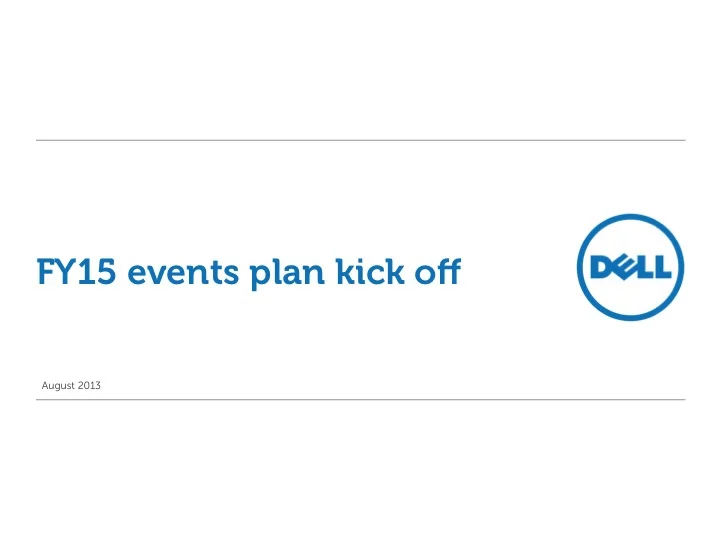Select the slanted E in the Dell logo
The width and height of the screenshot is (720, 539).
coord(624,268)
